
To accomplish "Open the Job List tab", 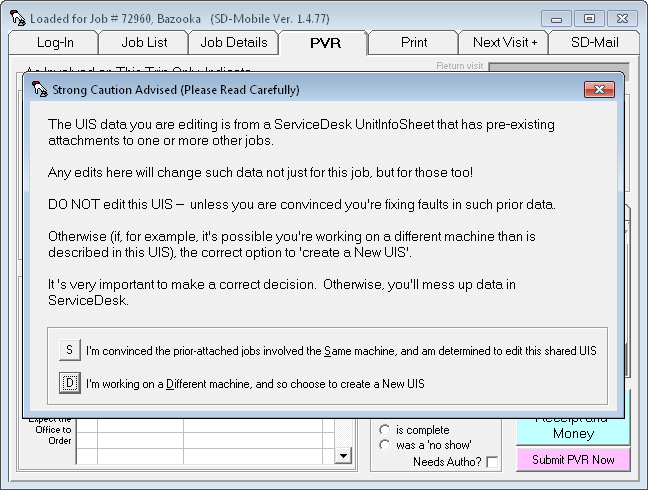I will (144, 42).
